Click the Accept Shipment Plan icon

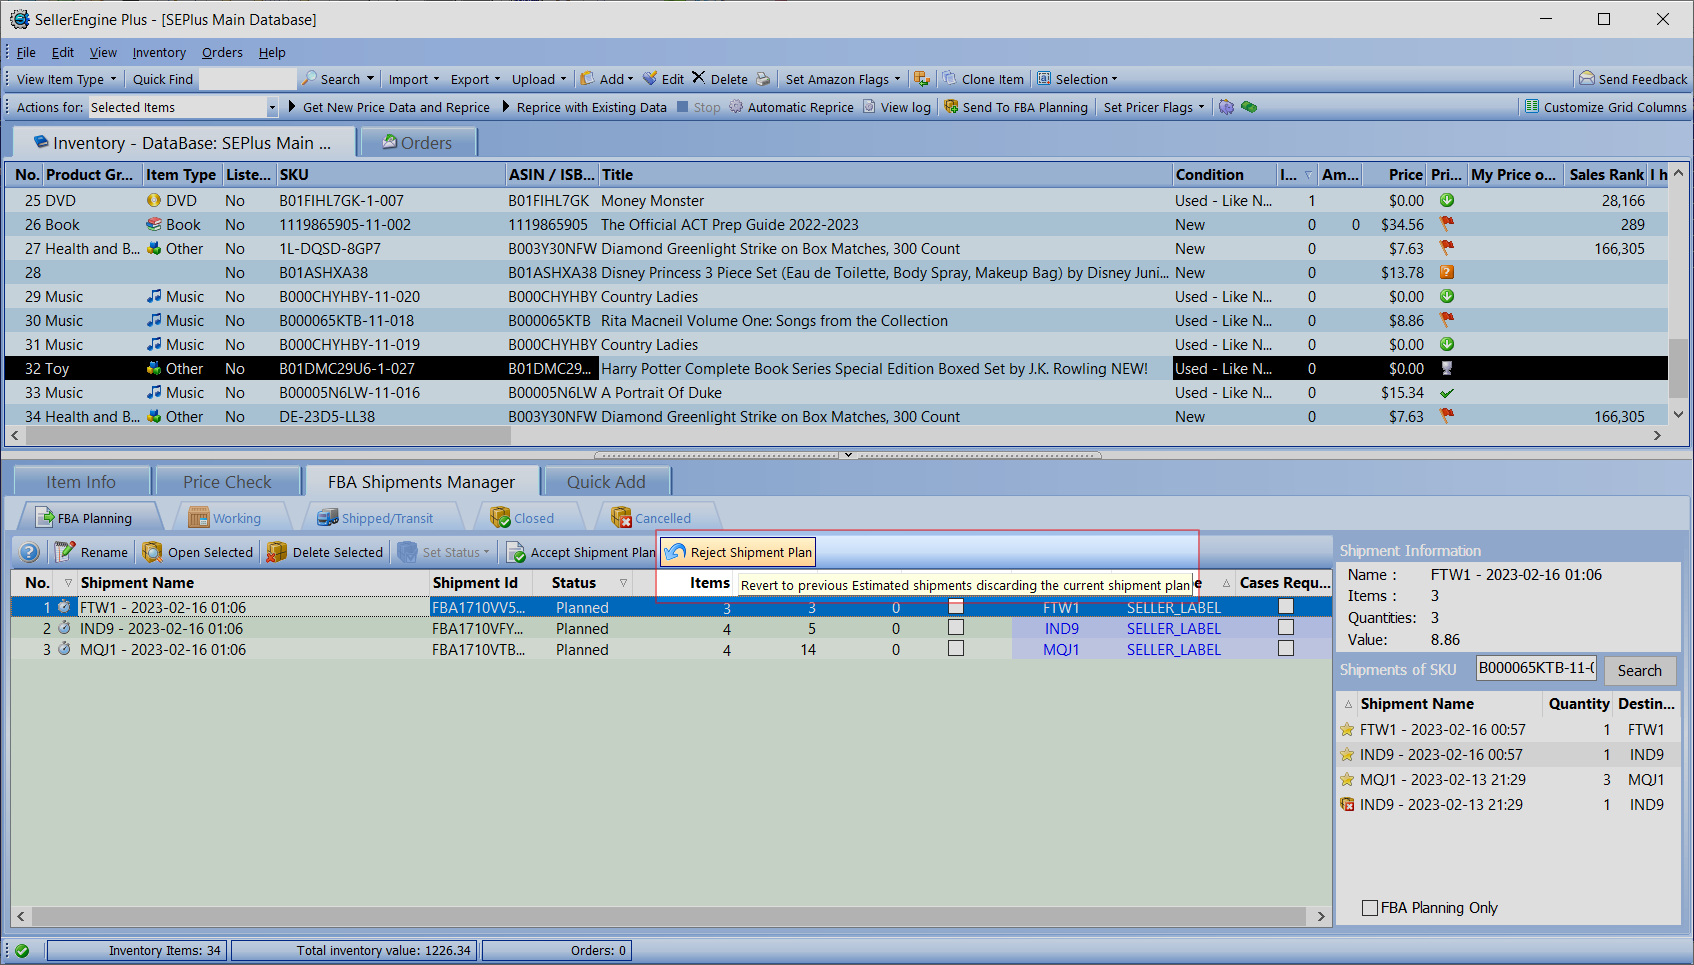(x=516, y=552)
